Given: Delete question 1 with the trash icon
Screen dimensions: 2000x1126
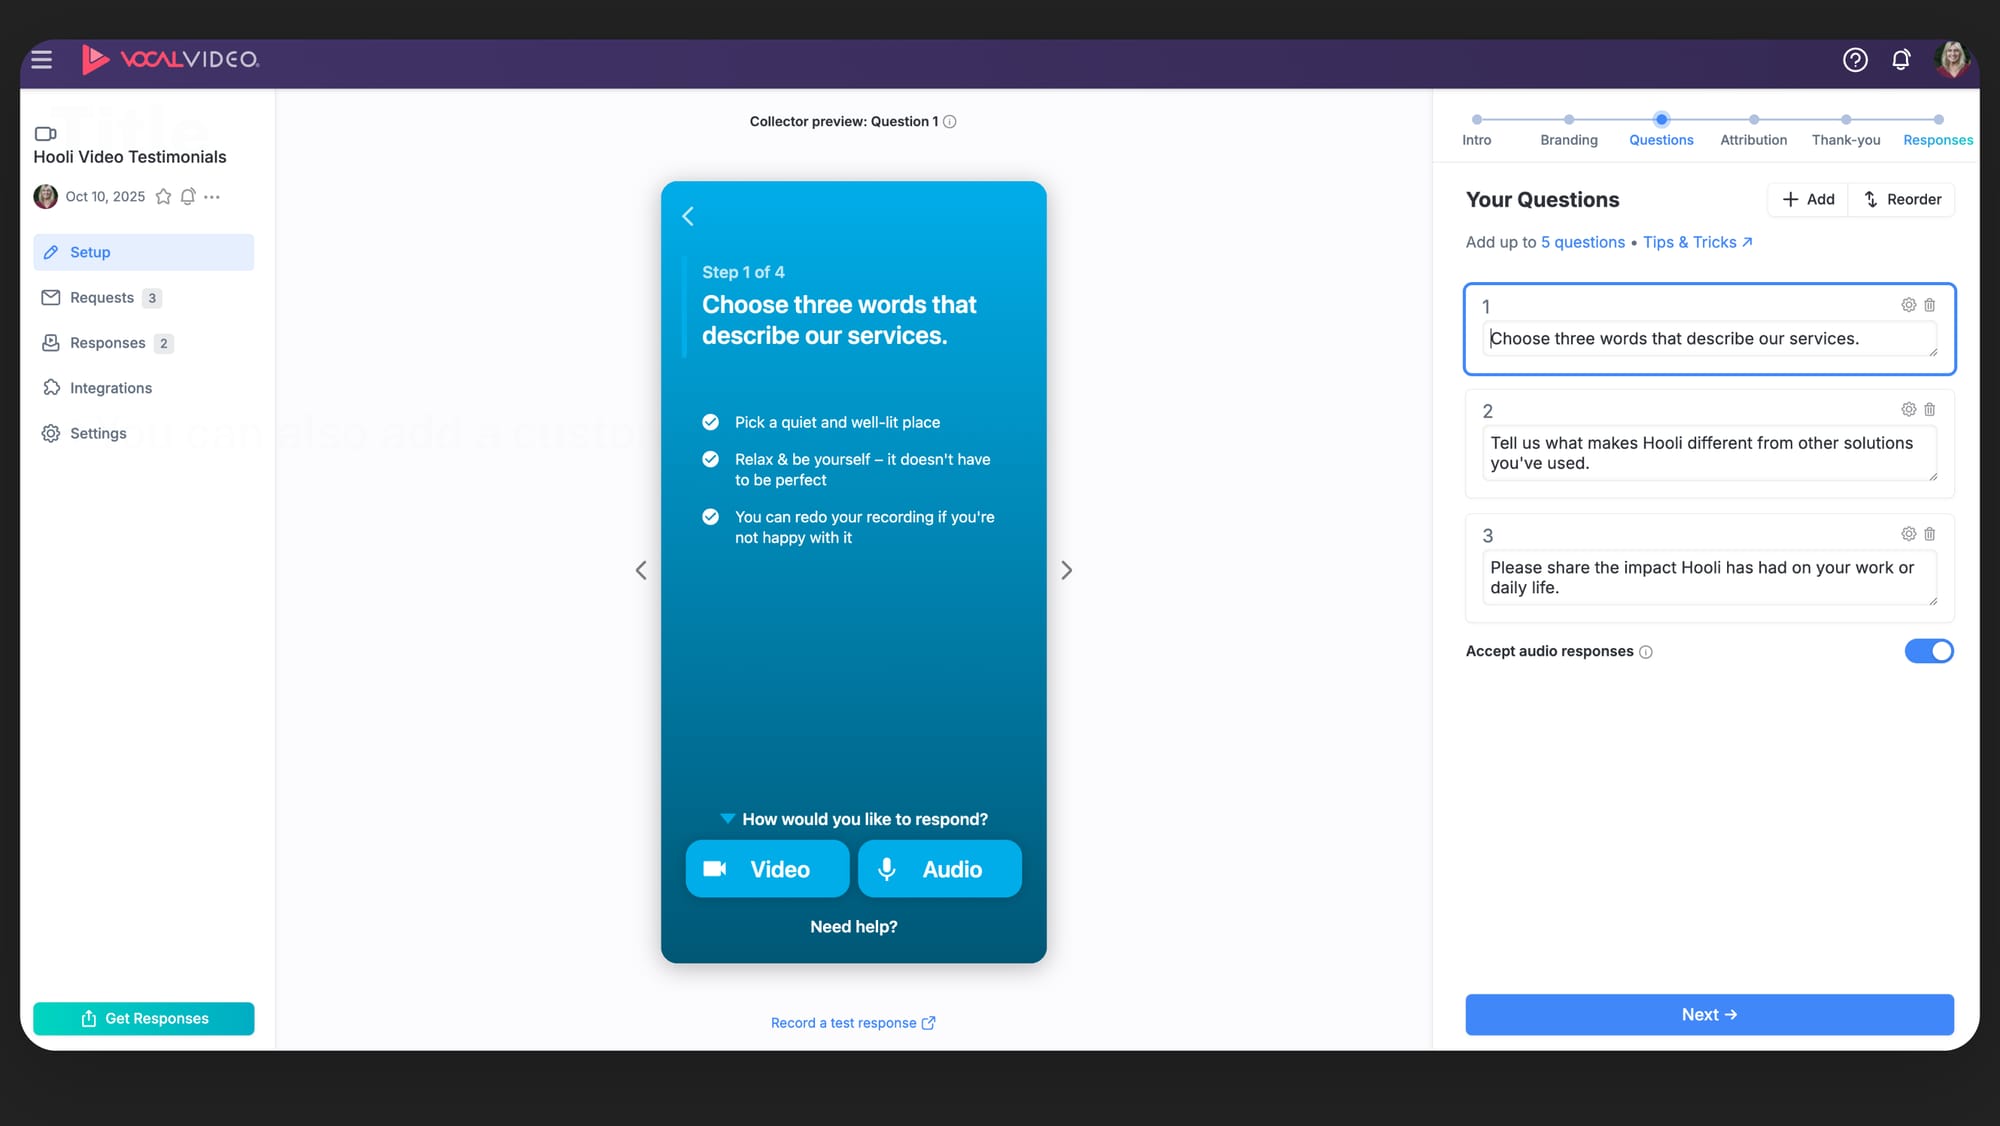Looking at the screenshot, I should (1930, 305).
